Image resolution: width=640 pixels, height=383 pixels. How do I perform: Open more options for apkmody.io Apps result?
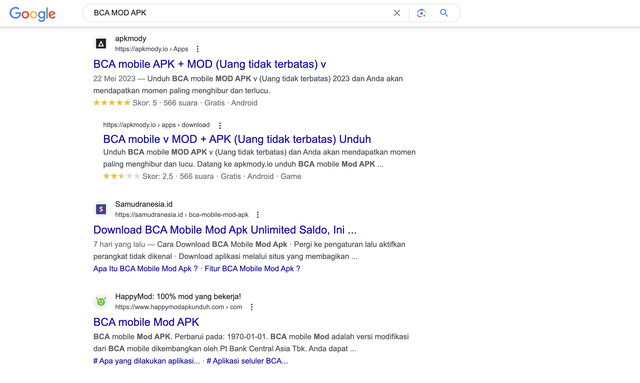pos(198,49)
